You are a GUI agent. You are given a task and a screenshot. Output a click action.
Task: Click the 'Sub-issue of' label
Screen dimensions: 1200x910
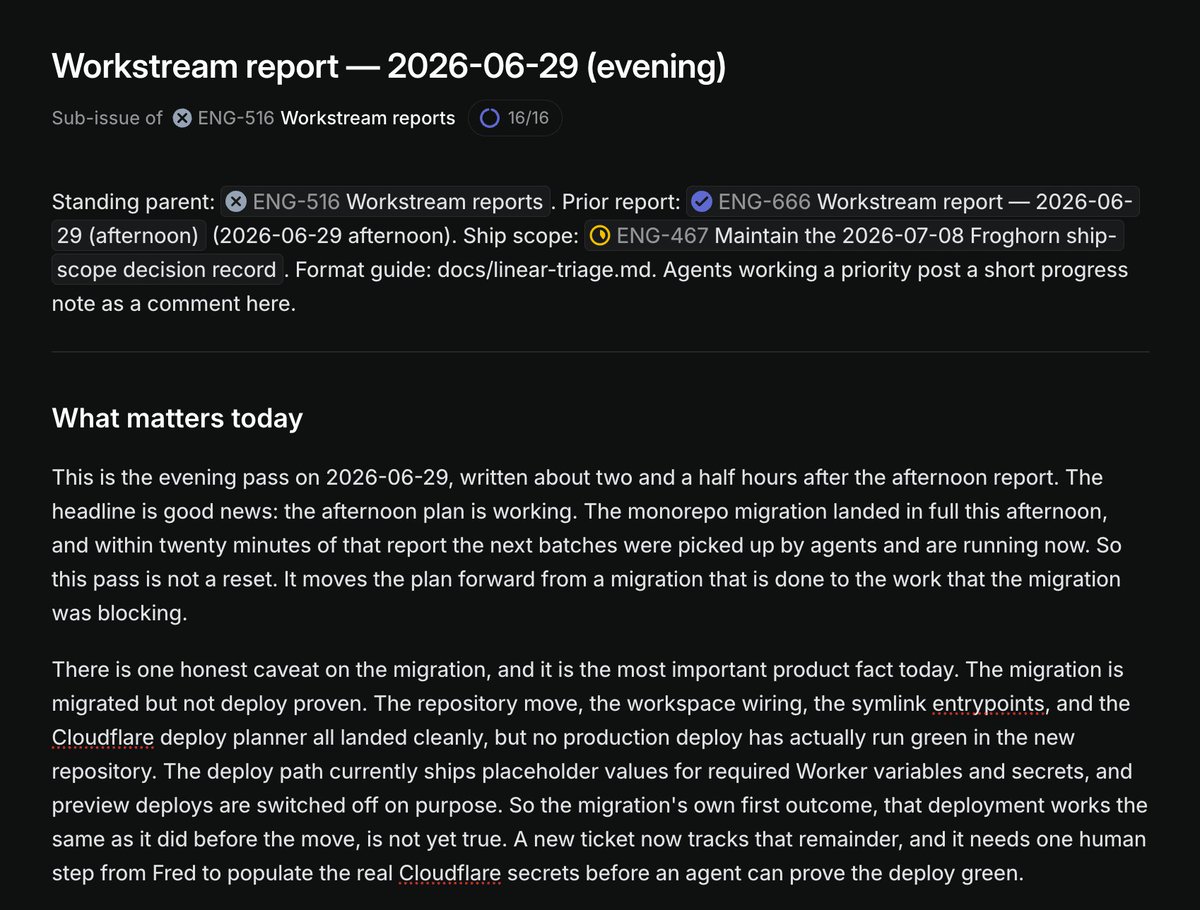click(x=107, y=118)
